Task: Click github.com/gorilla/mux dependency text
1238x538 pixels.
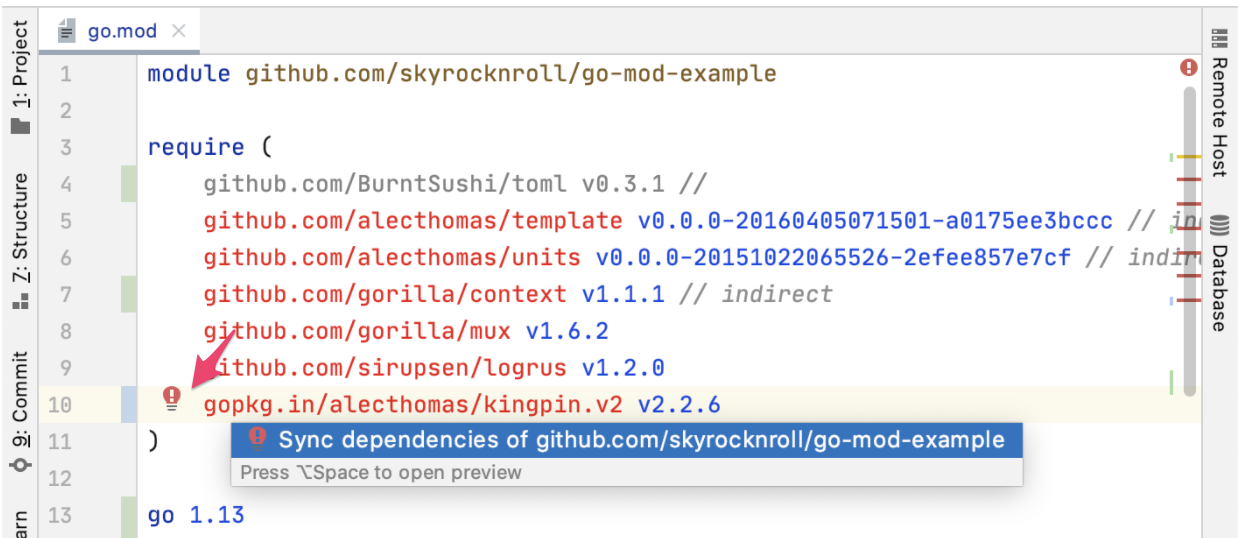Action: pyautogui.click(x=357, y=331)
